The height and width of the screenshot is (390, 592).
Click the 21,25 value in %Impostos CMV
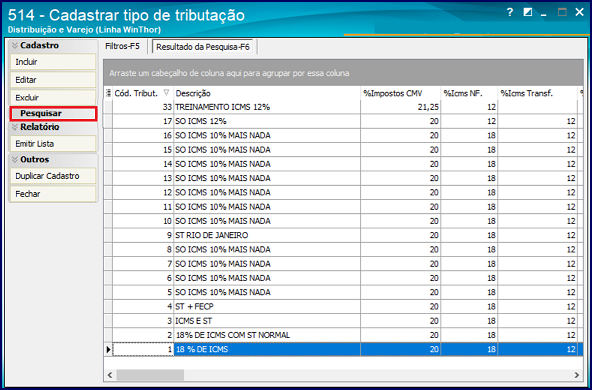401,107
